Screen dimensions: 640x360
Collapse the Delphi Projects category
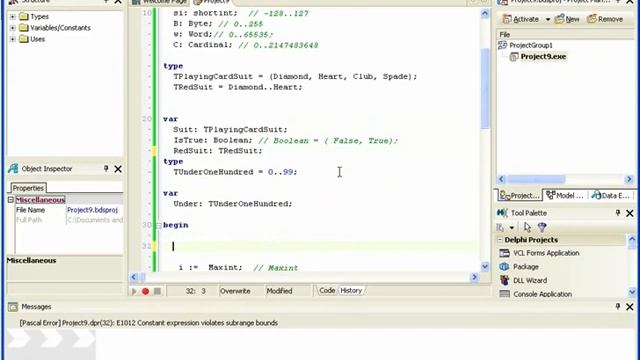tap(500, 240)
